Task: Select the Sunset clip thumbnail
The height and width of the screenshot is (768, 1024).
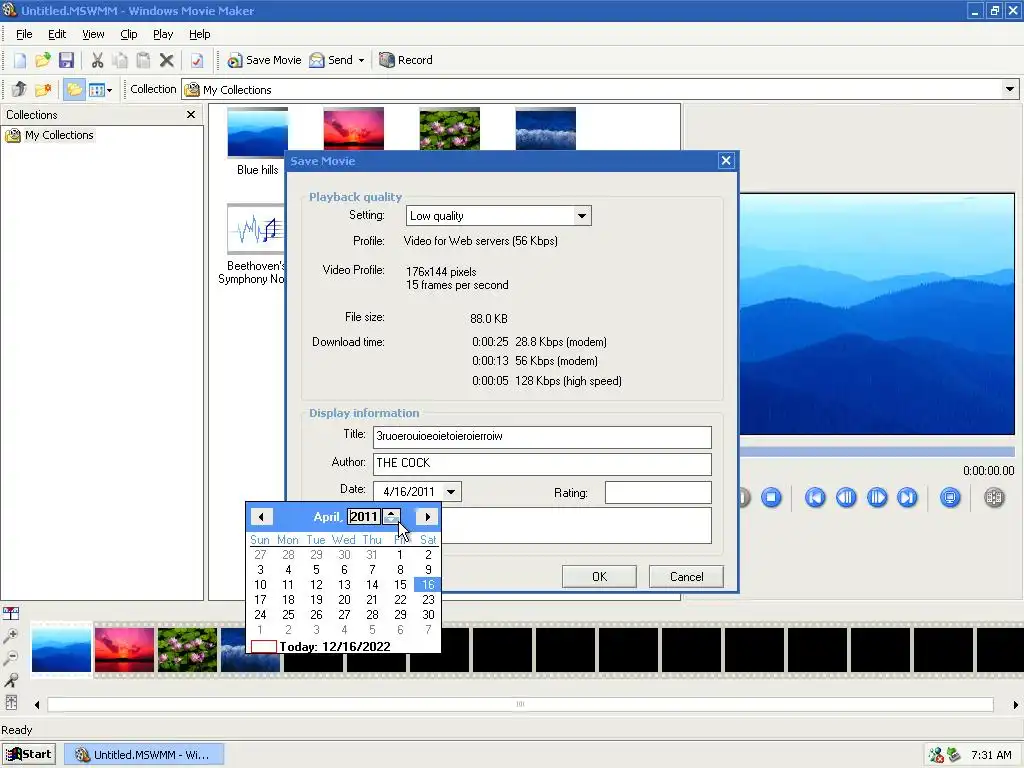Action: pos(353,129)
